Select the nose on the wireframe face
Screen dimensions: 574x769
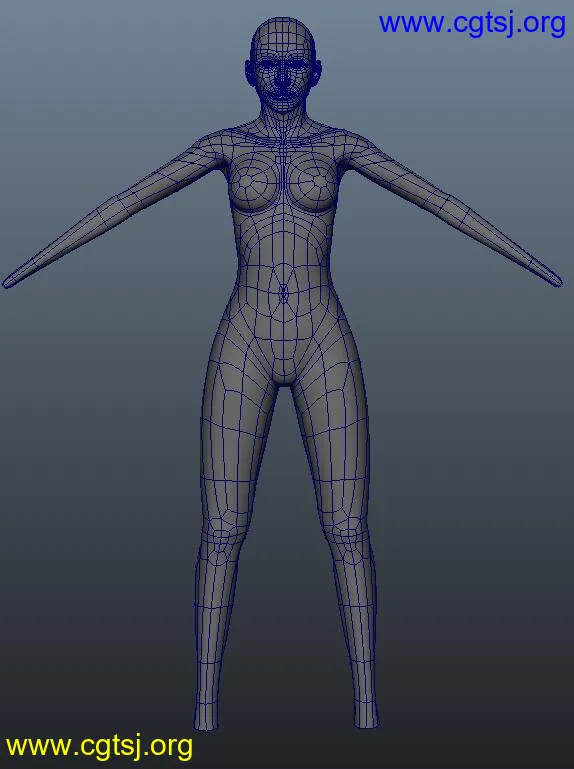[282, 81]
